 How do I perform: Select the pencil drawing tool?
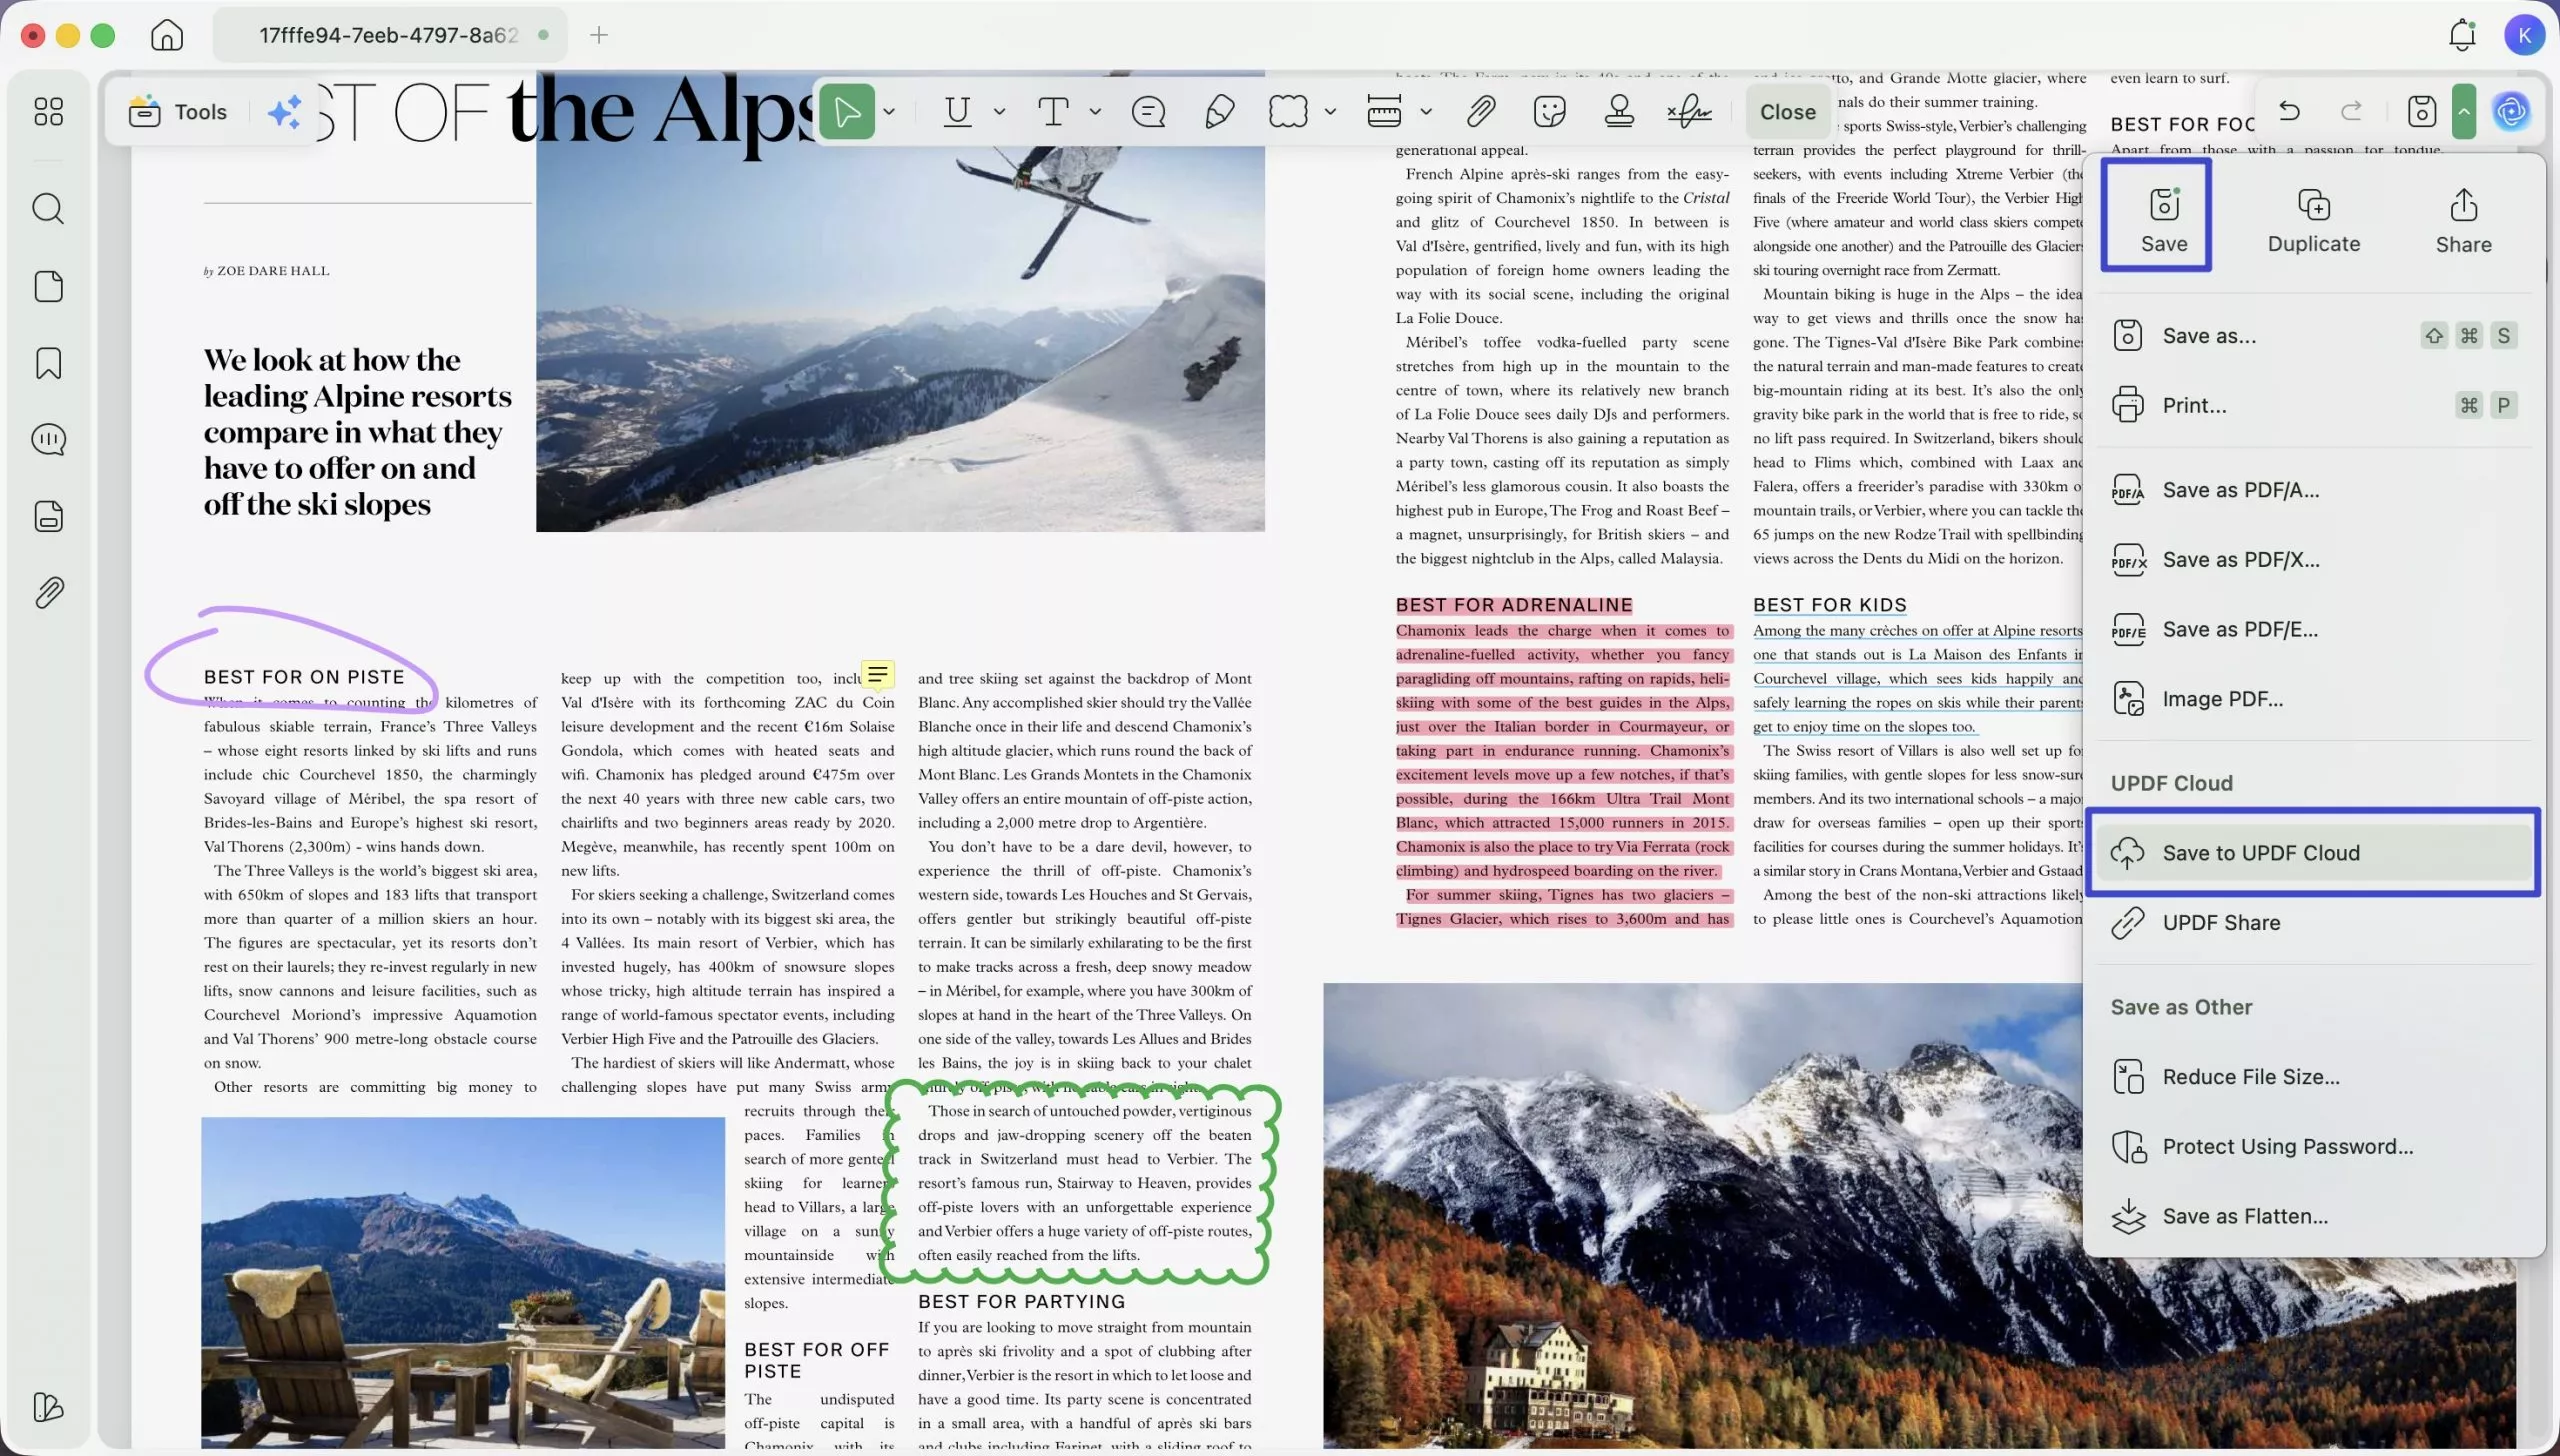[1219, 111]
